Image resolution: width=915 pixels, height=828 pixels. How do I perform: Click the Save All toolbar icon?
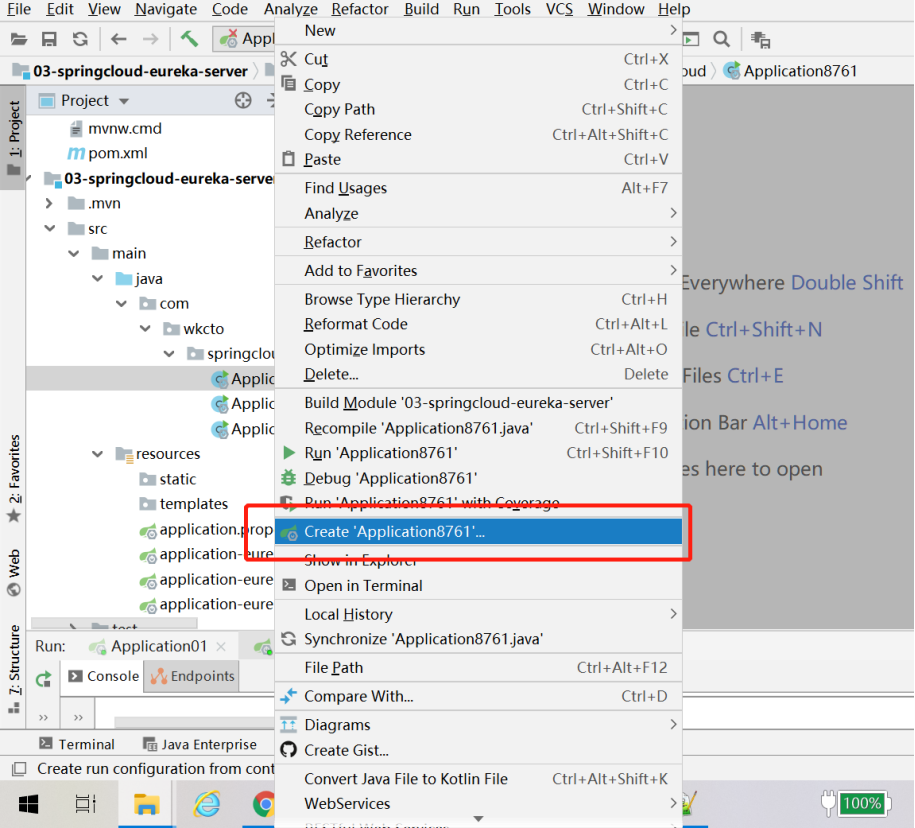pos(49,39)
